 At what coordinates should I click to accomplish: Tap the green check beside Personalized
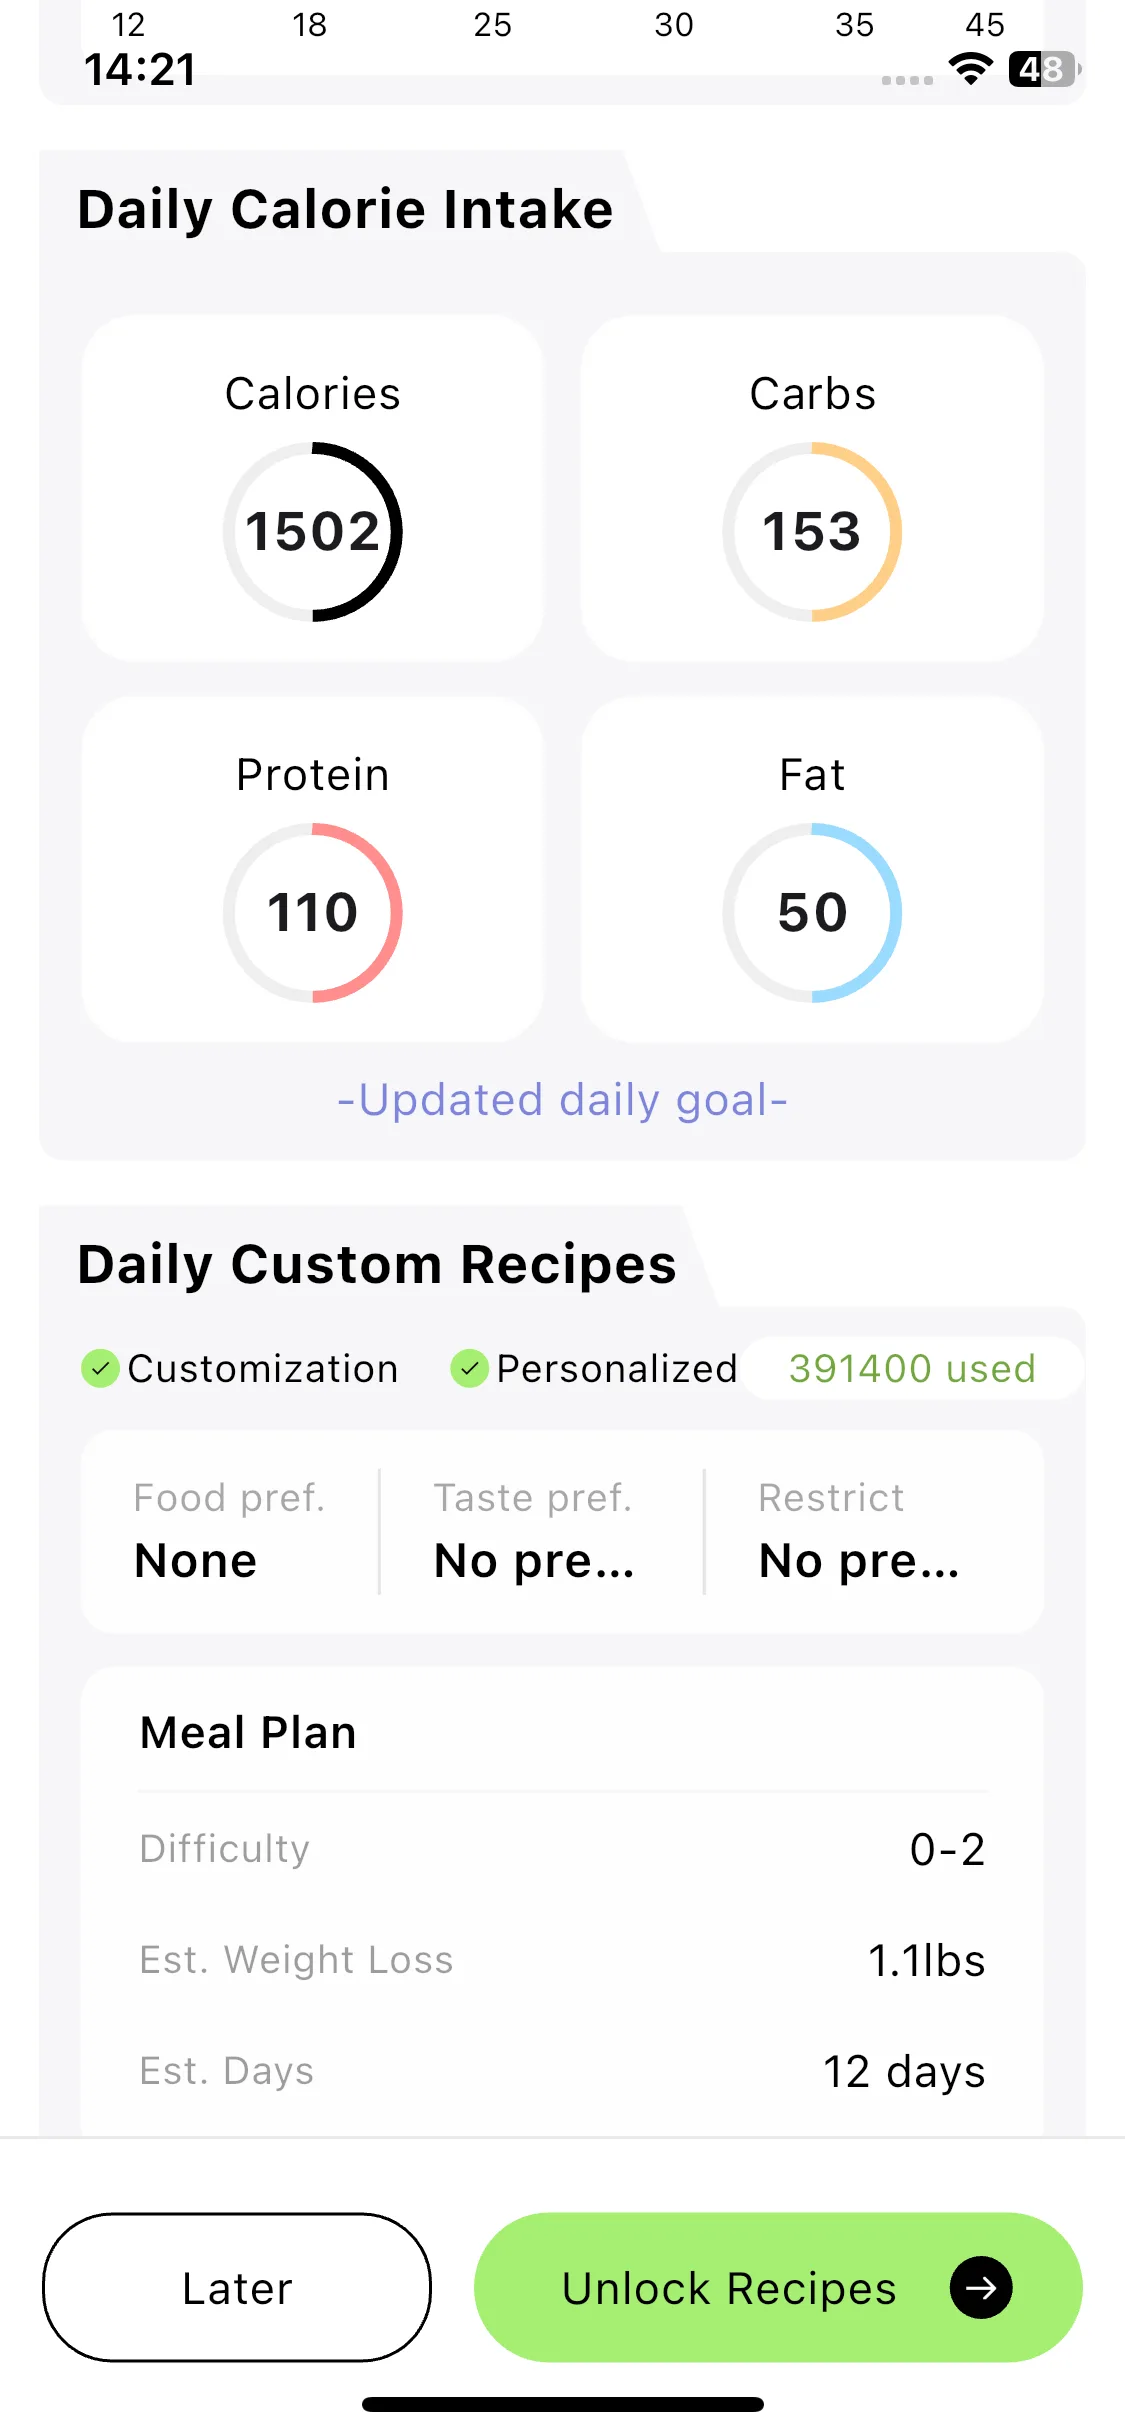469,1368
